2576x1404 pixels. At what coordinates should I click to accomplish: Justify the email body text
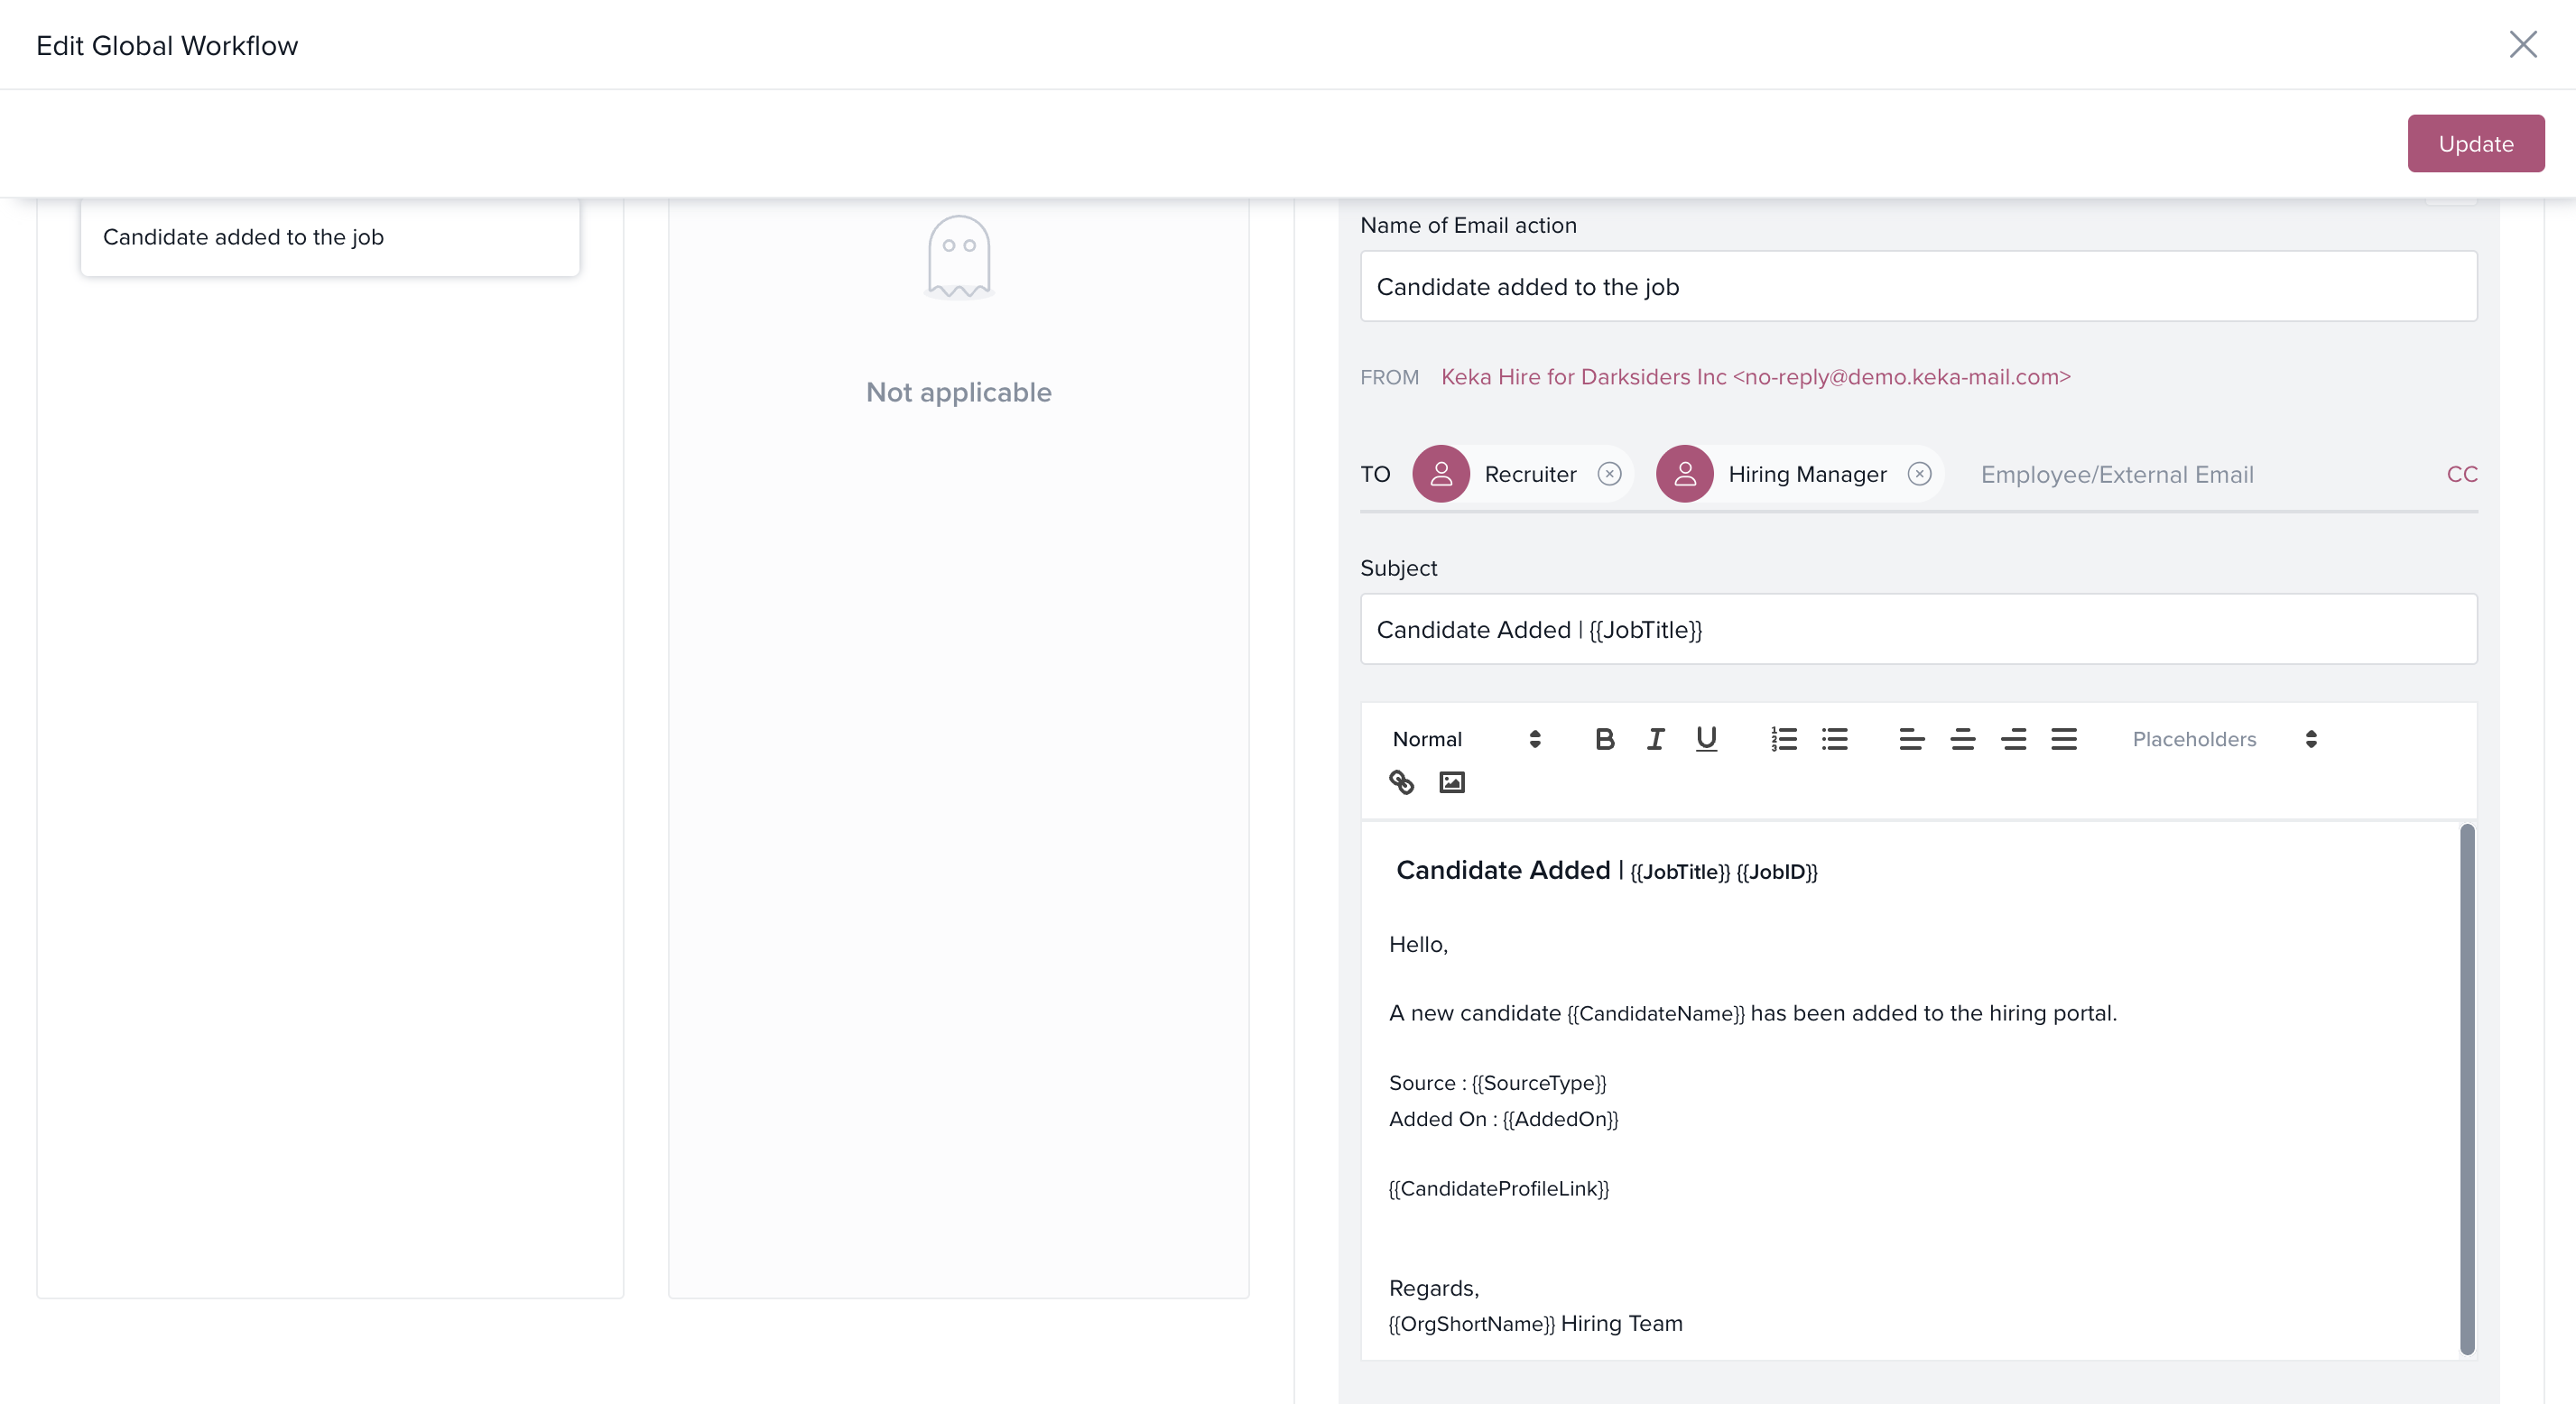2064,739
